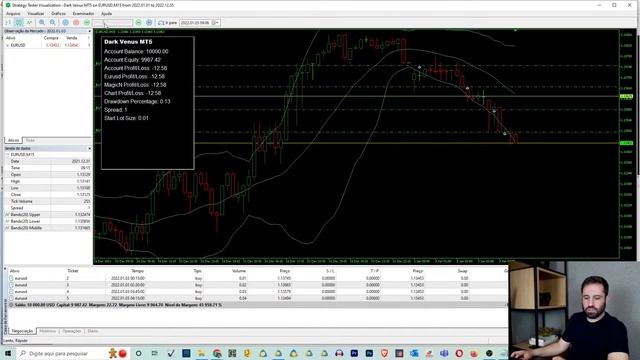Open Task View on the taskbar
The image size is (640, 360).
pos(155,353)
